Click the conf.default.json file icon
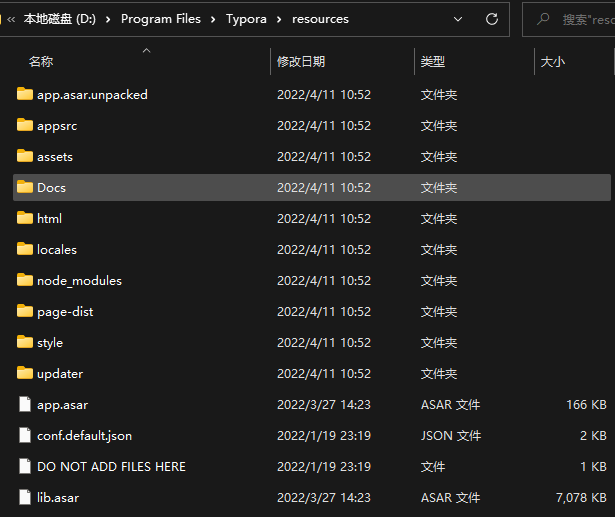Viewport: 615px width, 517px height. (x=25, y=435)
